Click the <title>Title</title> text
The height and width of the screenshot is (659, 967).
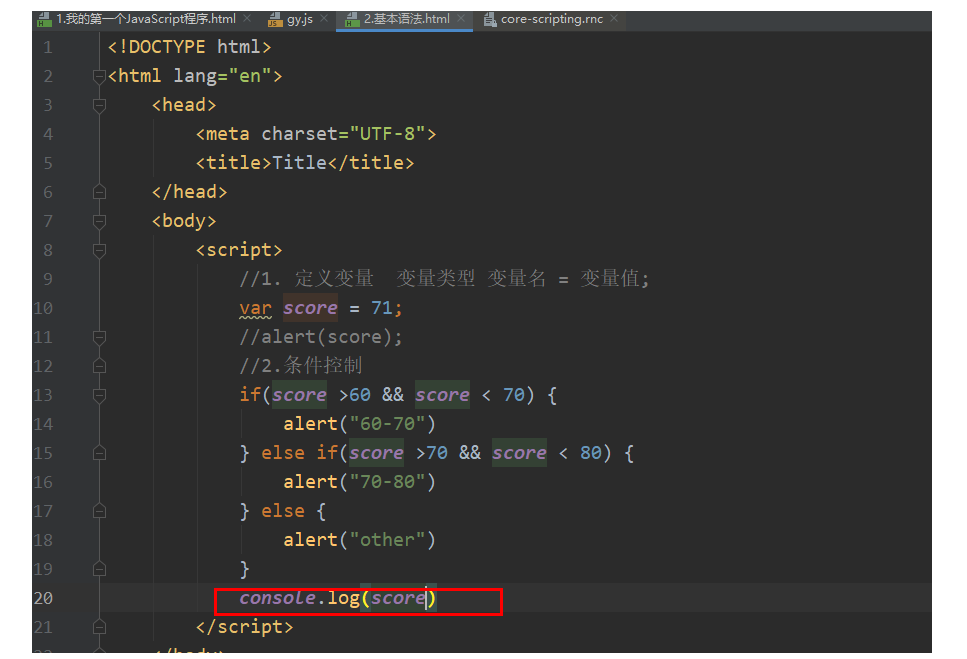click(x=305, y=163)
